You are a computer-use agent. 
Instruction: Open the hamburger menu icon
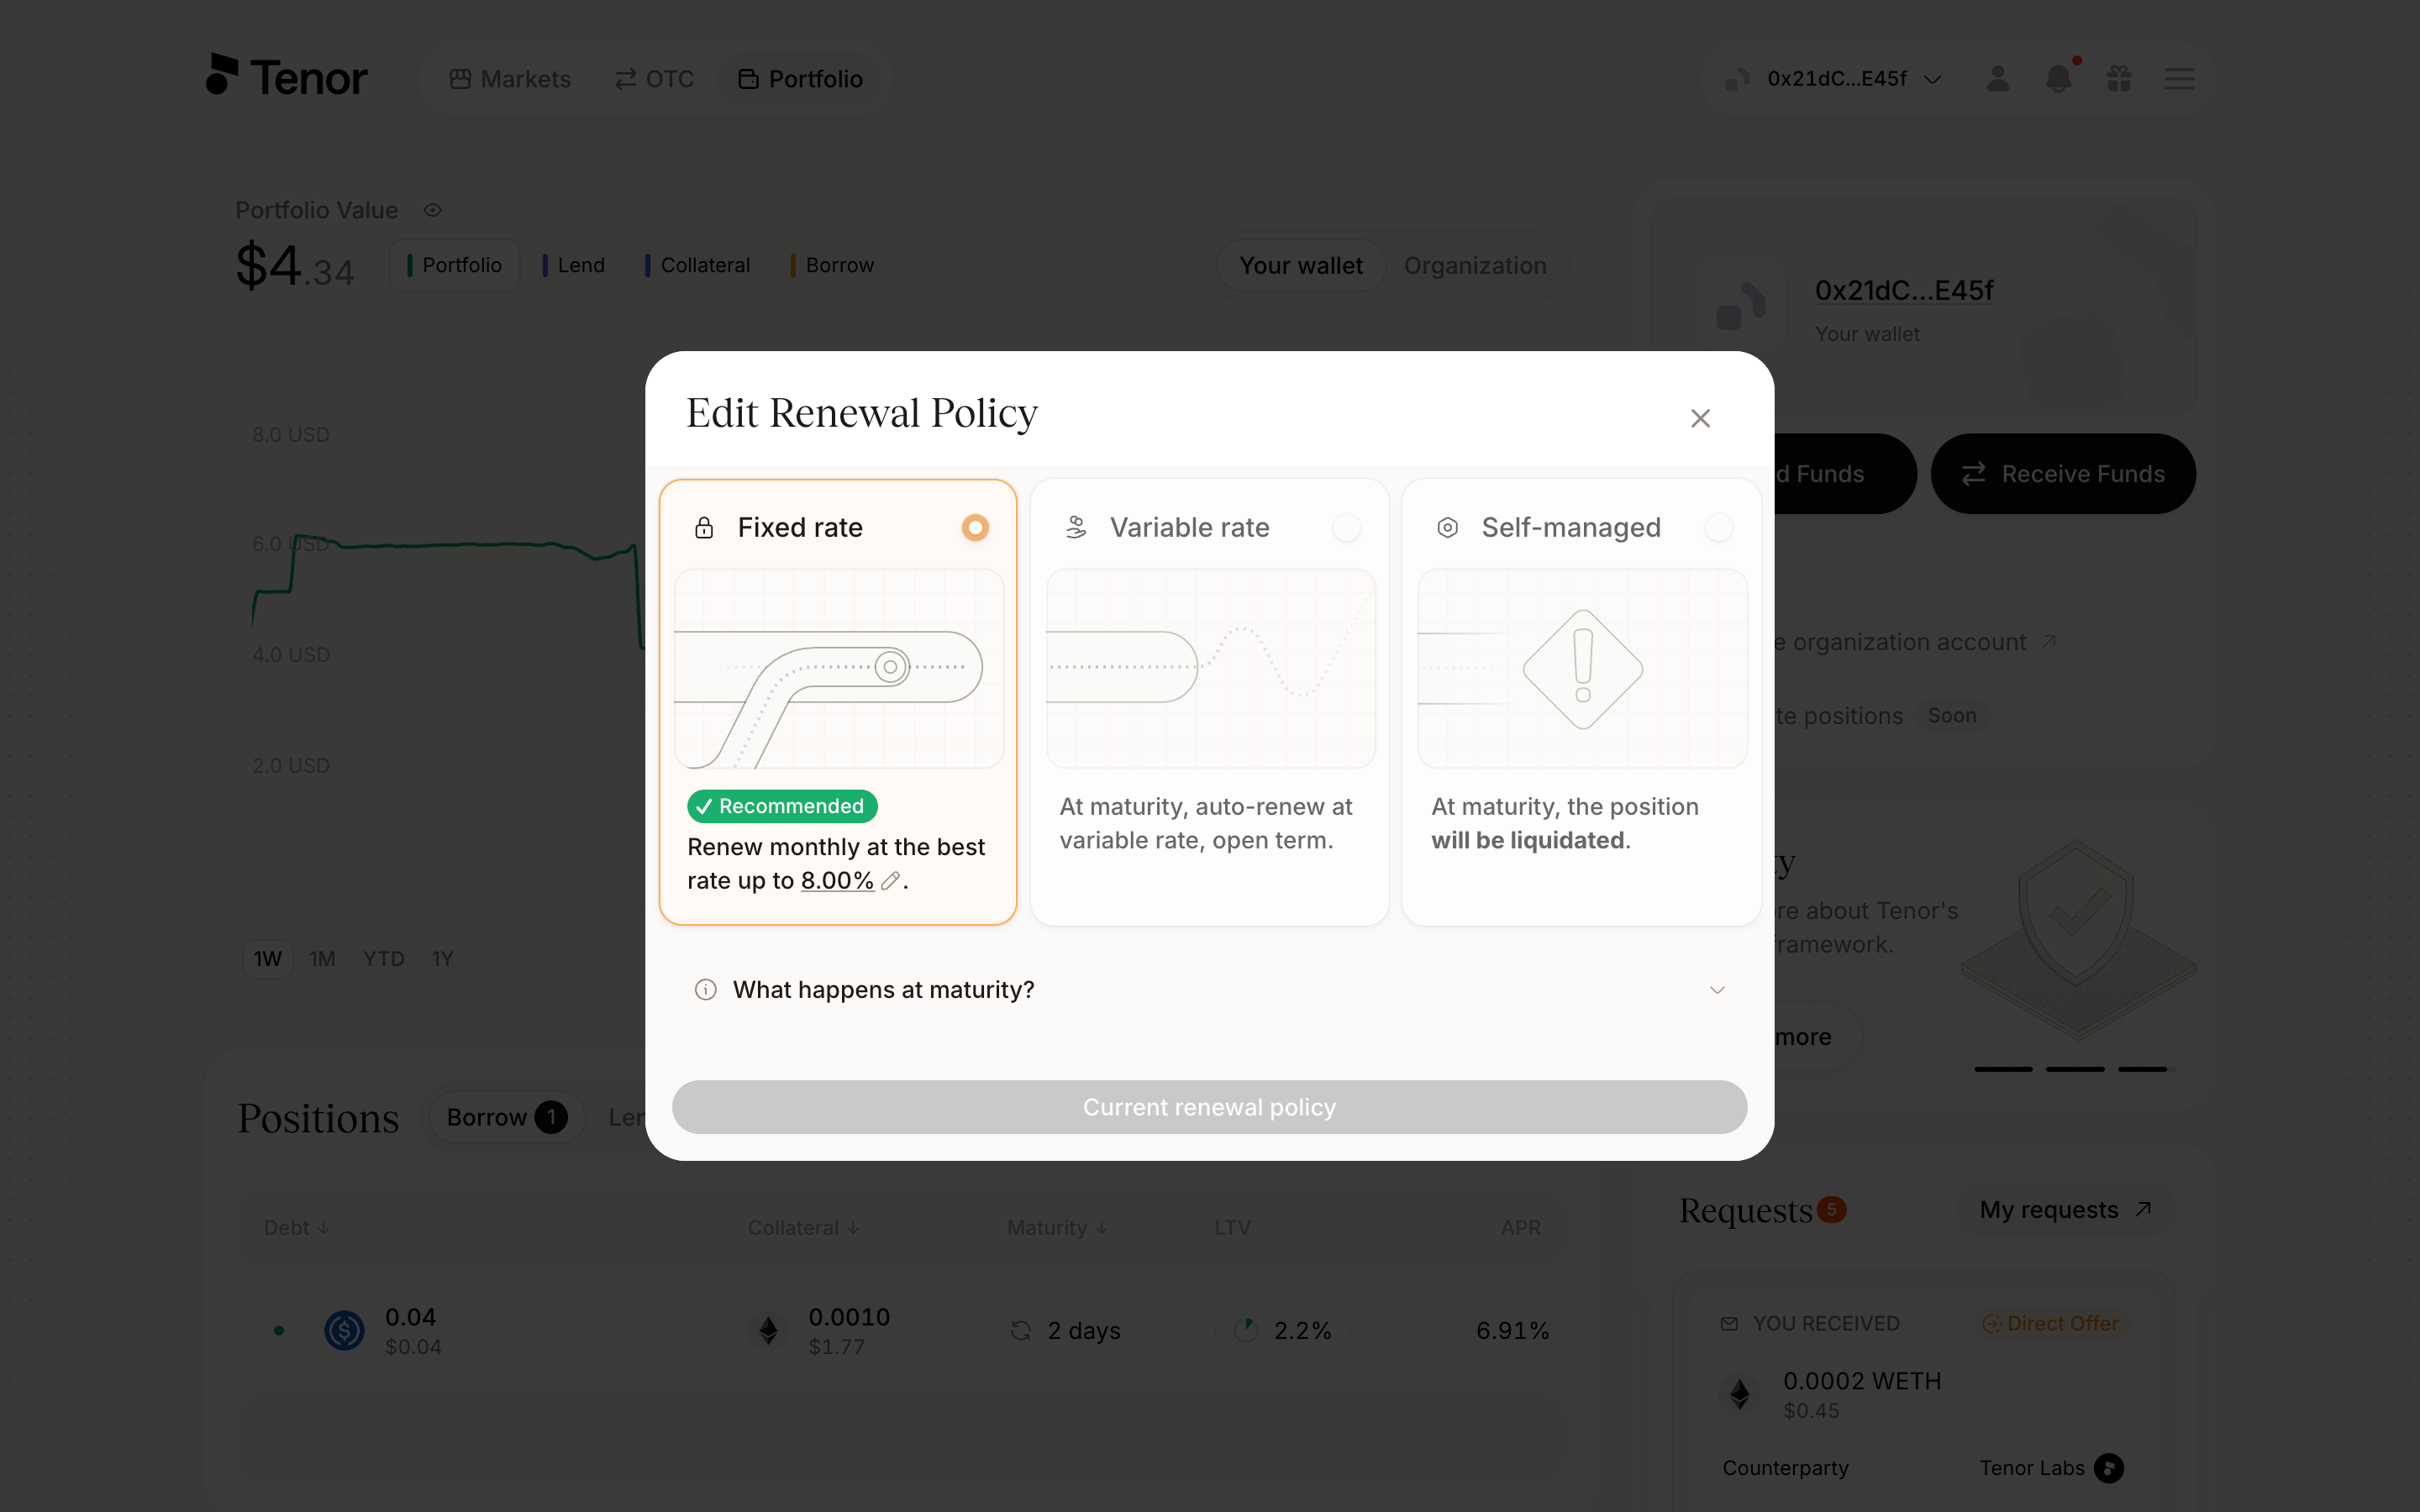click(x=2180, y=79)
